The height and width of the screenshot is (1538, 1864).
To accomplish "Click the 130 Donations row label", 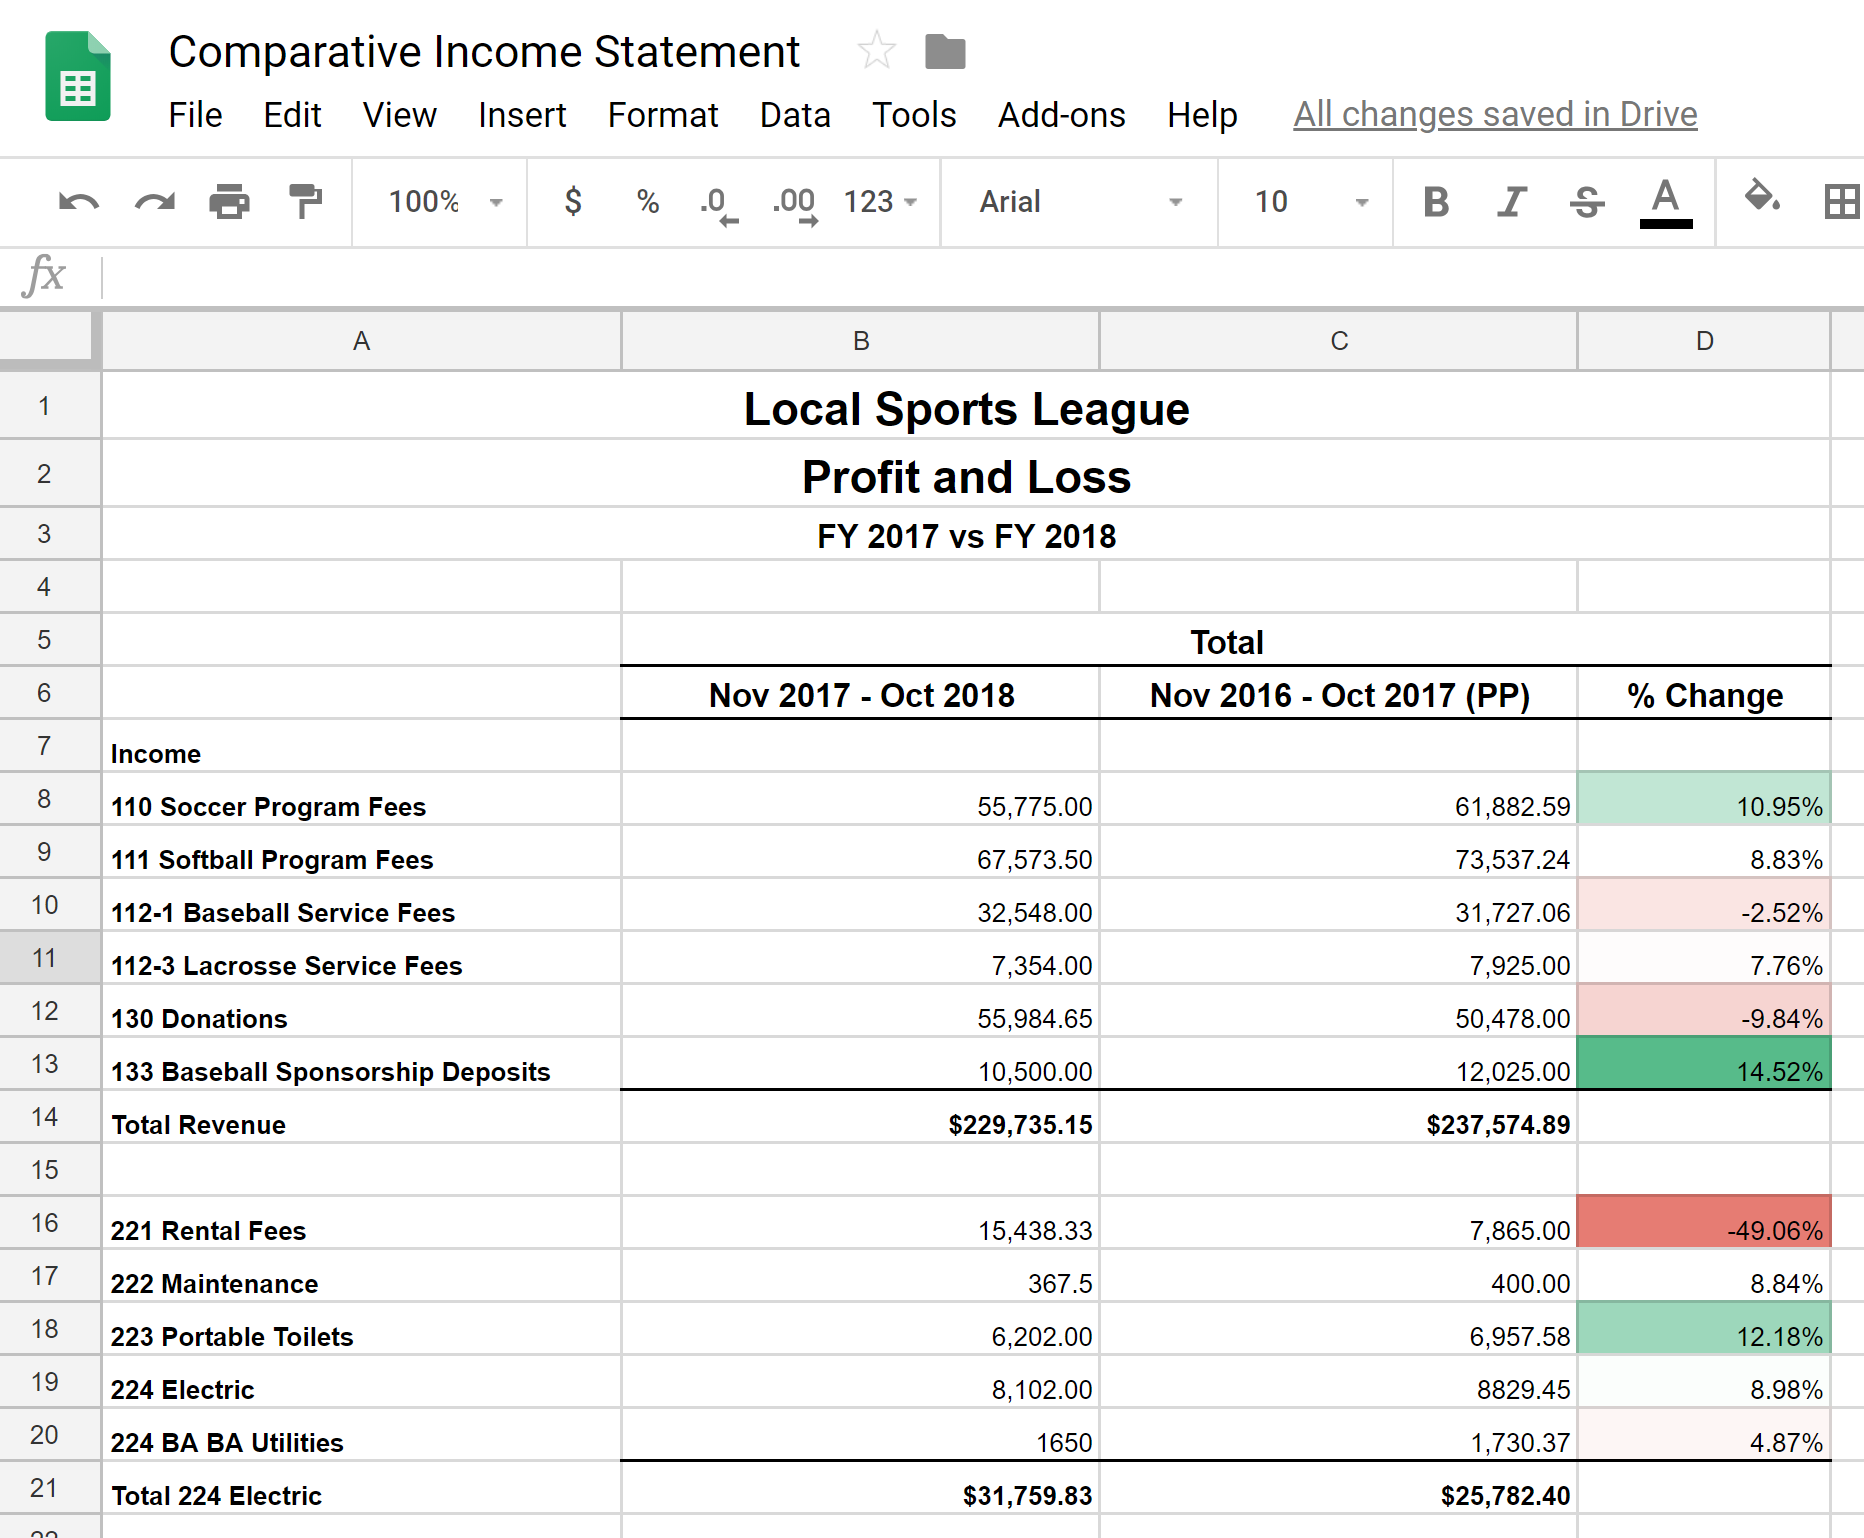I will tap(361, 1011).
